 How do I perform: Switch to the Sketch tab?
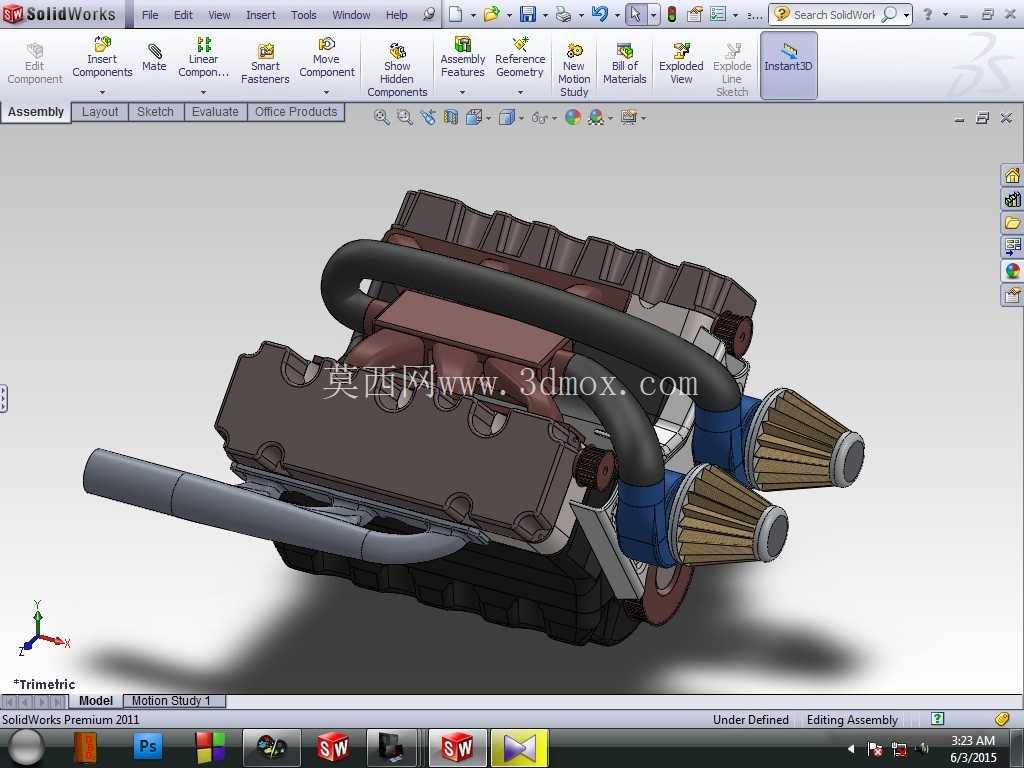pos(155,112)
